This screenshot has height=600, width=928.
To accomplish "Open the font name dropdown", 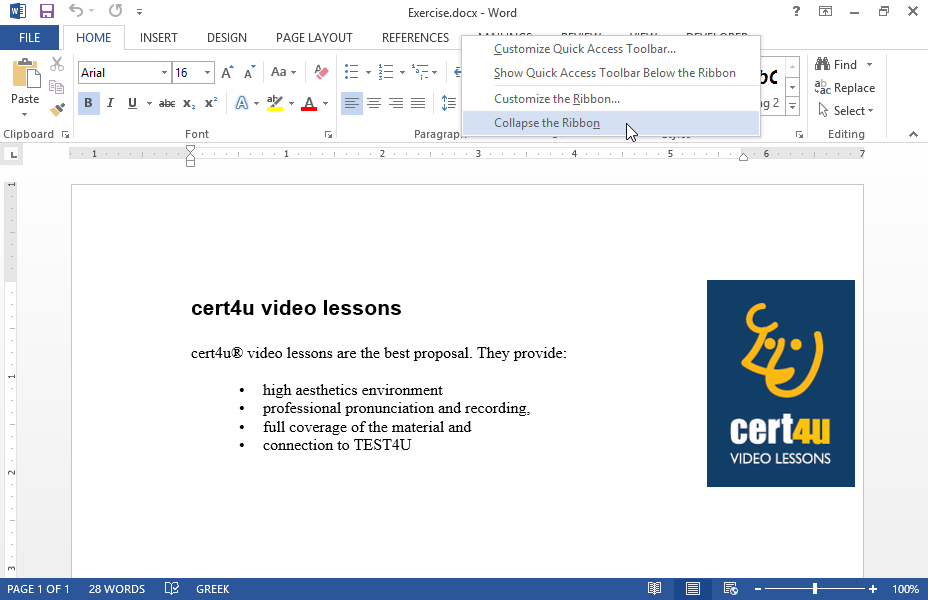I will tap(164, 73).
